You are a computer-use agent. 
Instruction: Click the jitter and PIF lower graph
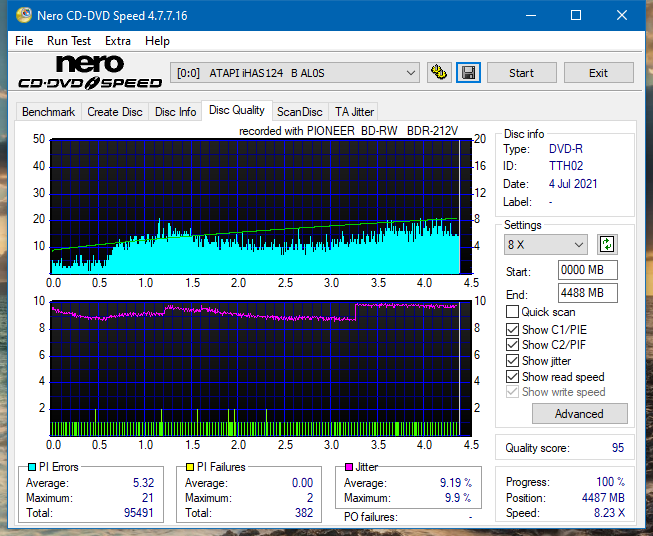pos(261,368)
